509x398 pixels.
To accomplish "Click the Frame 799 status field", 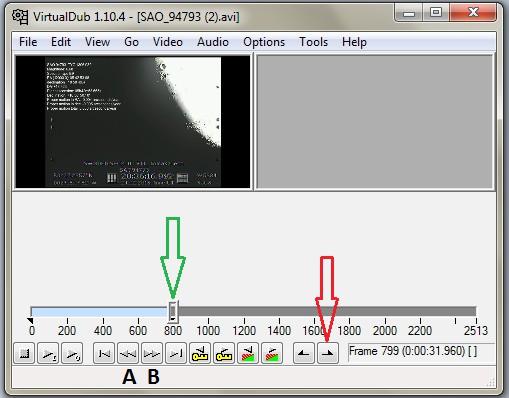I will [421, 352].
